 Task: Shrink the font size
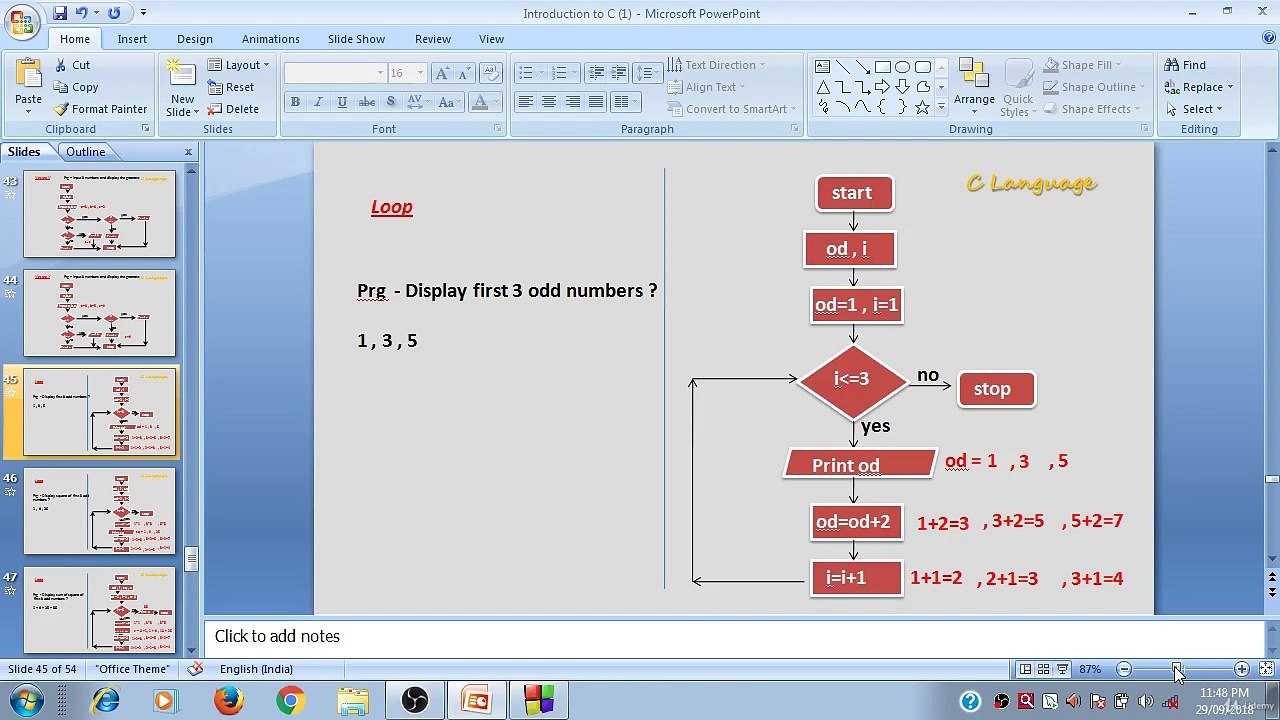[x=463, y=73]
